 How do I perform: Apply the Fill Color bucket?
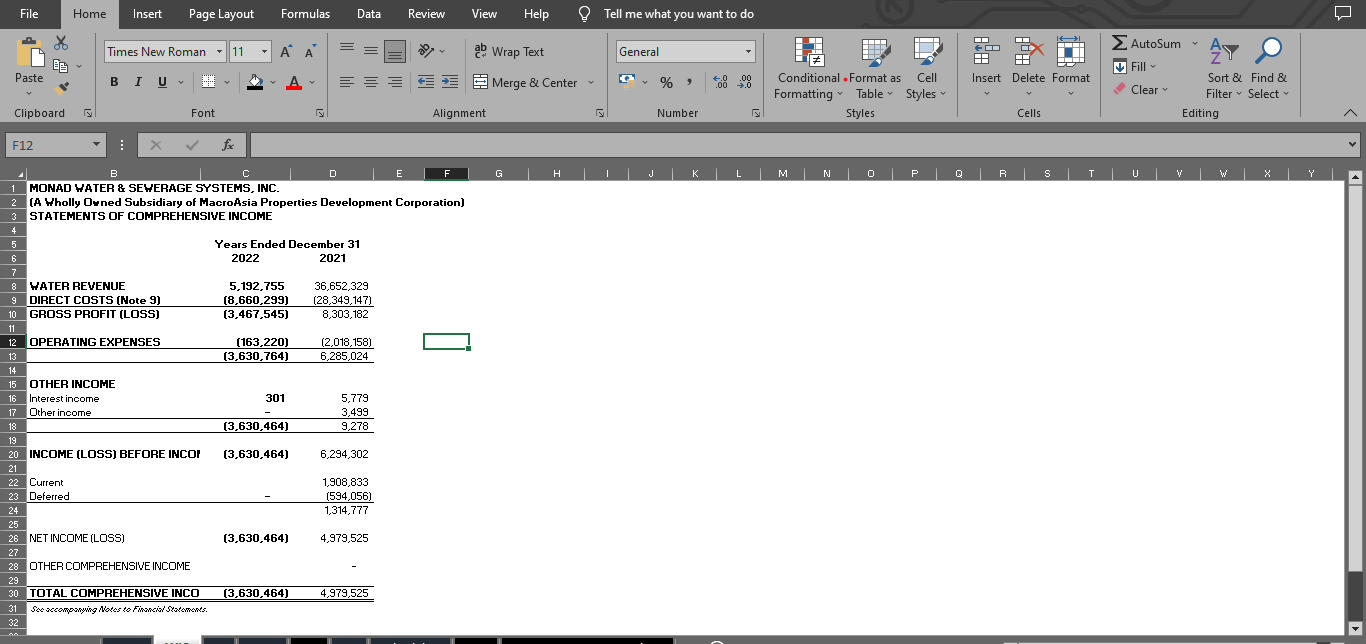[256, 82]
